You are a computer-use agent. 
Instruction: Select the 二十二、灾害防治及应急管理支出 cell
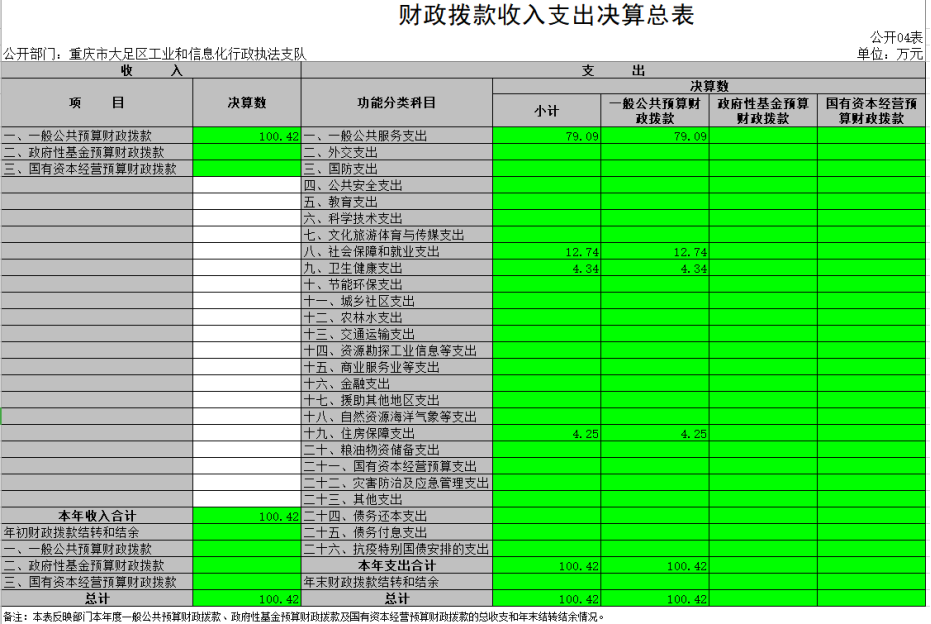coord(397,483)
